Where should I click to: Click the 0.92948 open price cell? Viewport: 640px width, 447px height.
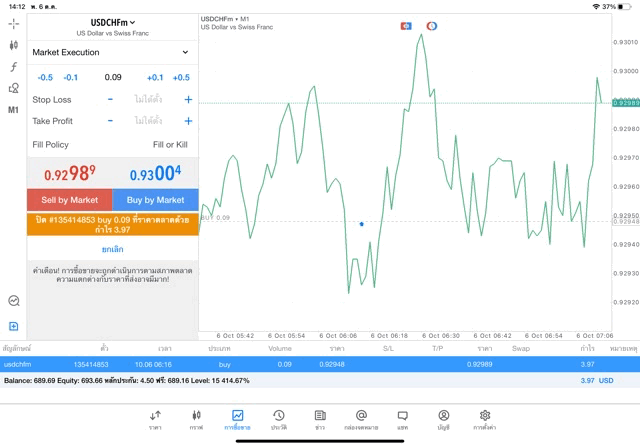pyautogui.click(x=332, y=364)
